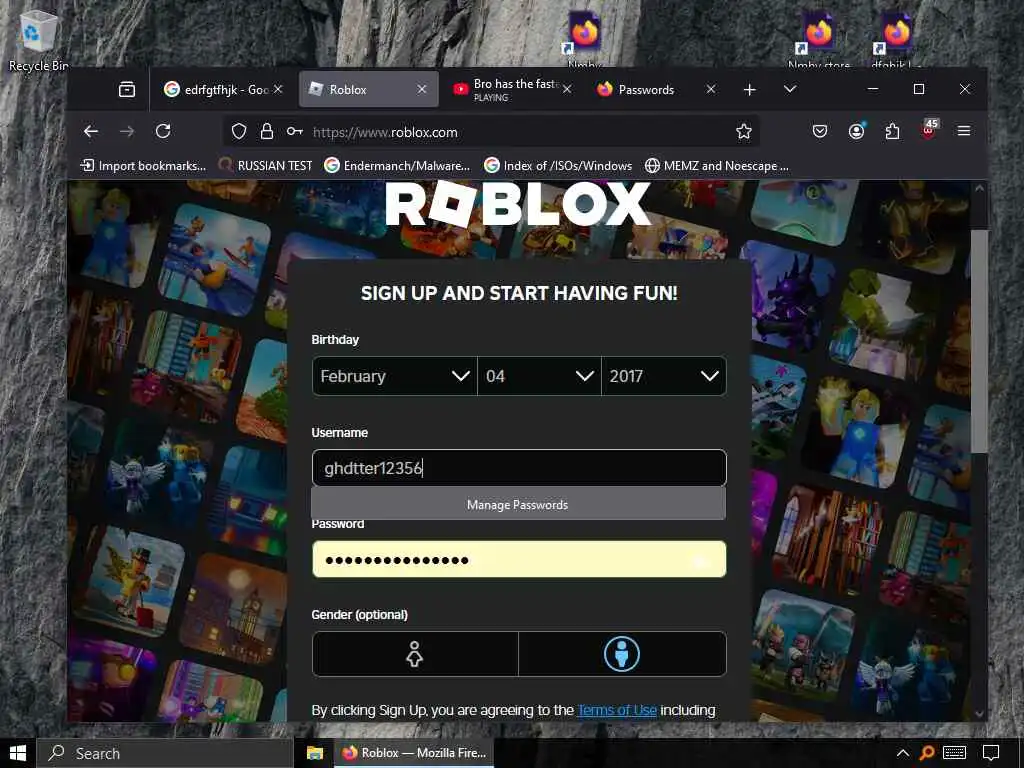The width and height of the screenshot is (1024, 768).
Task: Open the notification center icon
Action: (991, 753)
